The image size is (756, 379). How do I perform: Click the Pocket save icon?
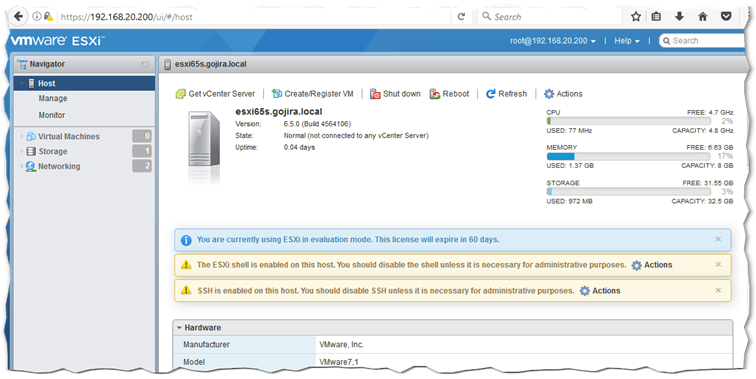coord(726,16)
